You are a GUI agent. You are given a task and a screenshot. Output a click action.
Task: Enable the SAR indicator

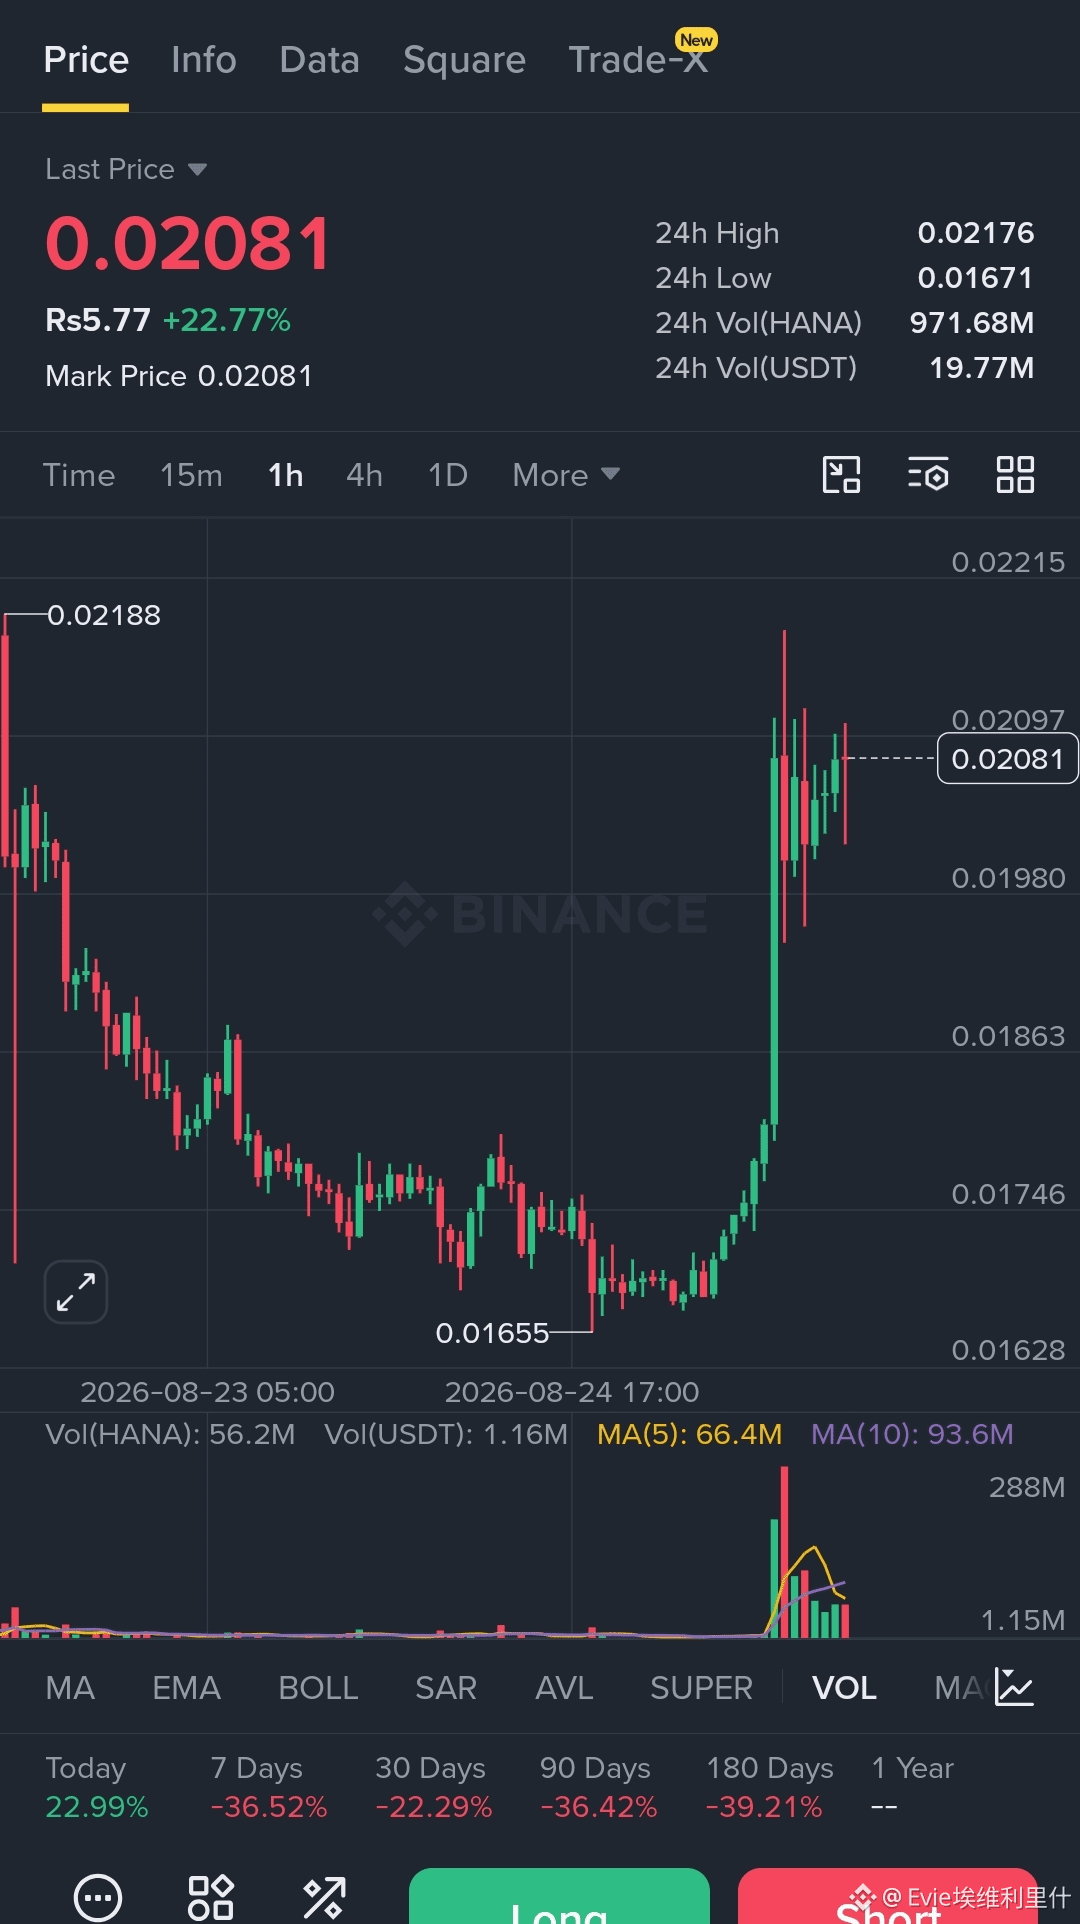tap(446, 1688)
